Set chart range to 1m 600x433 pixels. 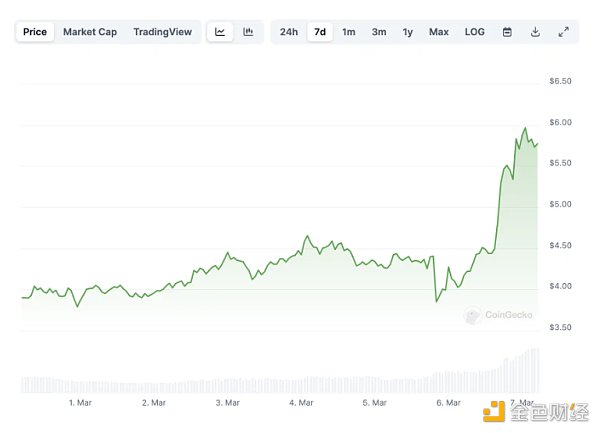tap(349, 32)
